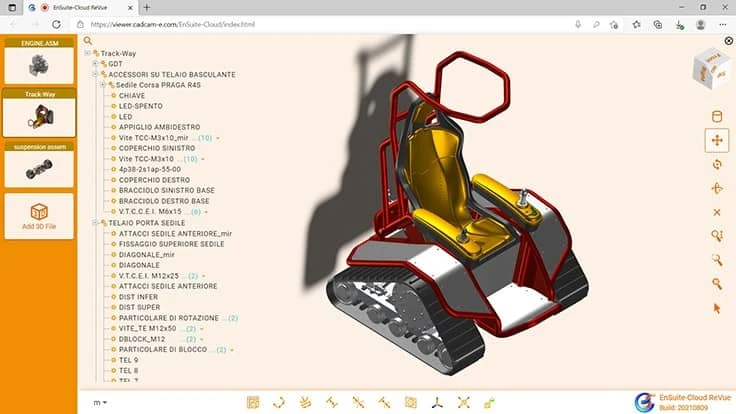Activate the rotate view tool
736x414 pixels.
[x=716, y=164]
